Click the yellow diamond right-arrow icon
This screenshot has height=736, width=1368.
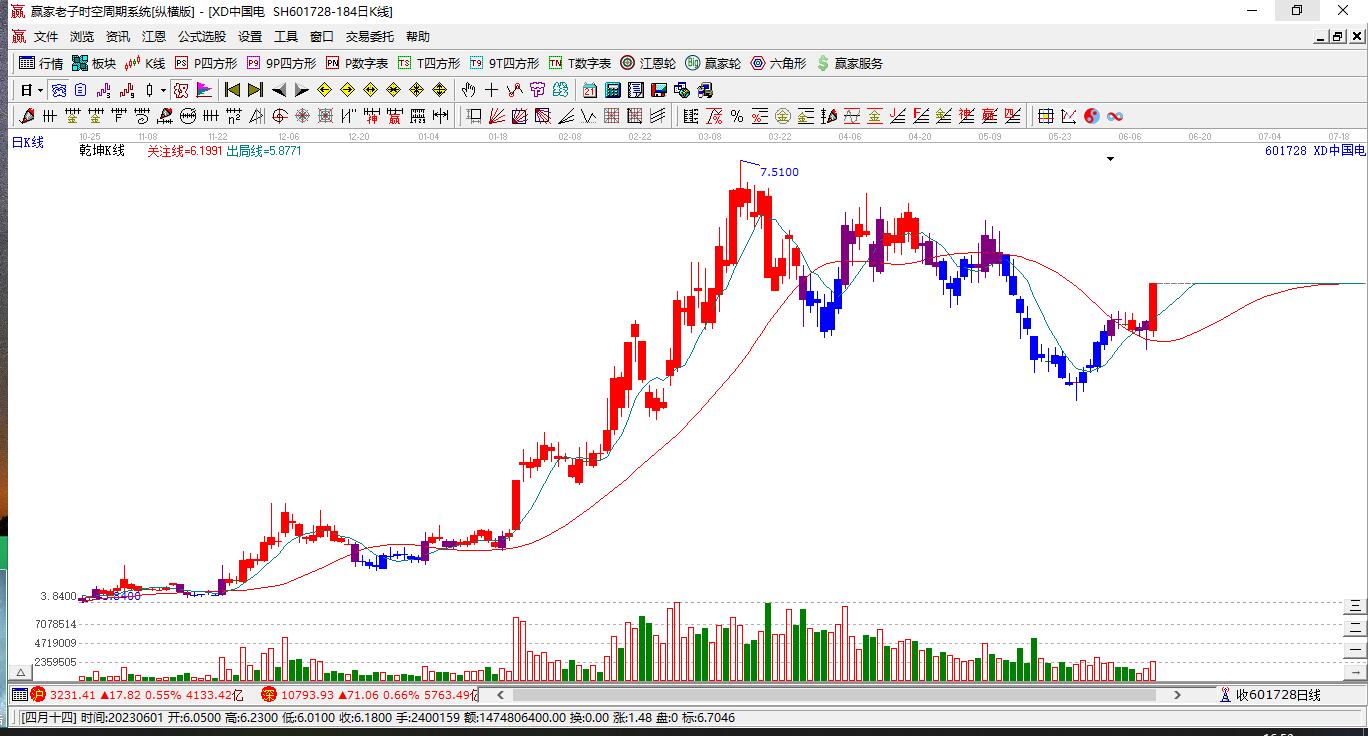click(x=347, y=90)
